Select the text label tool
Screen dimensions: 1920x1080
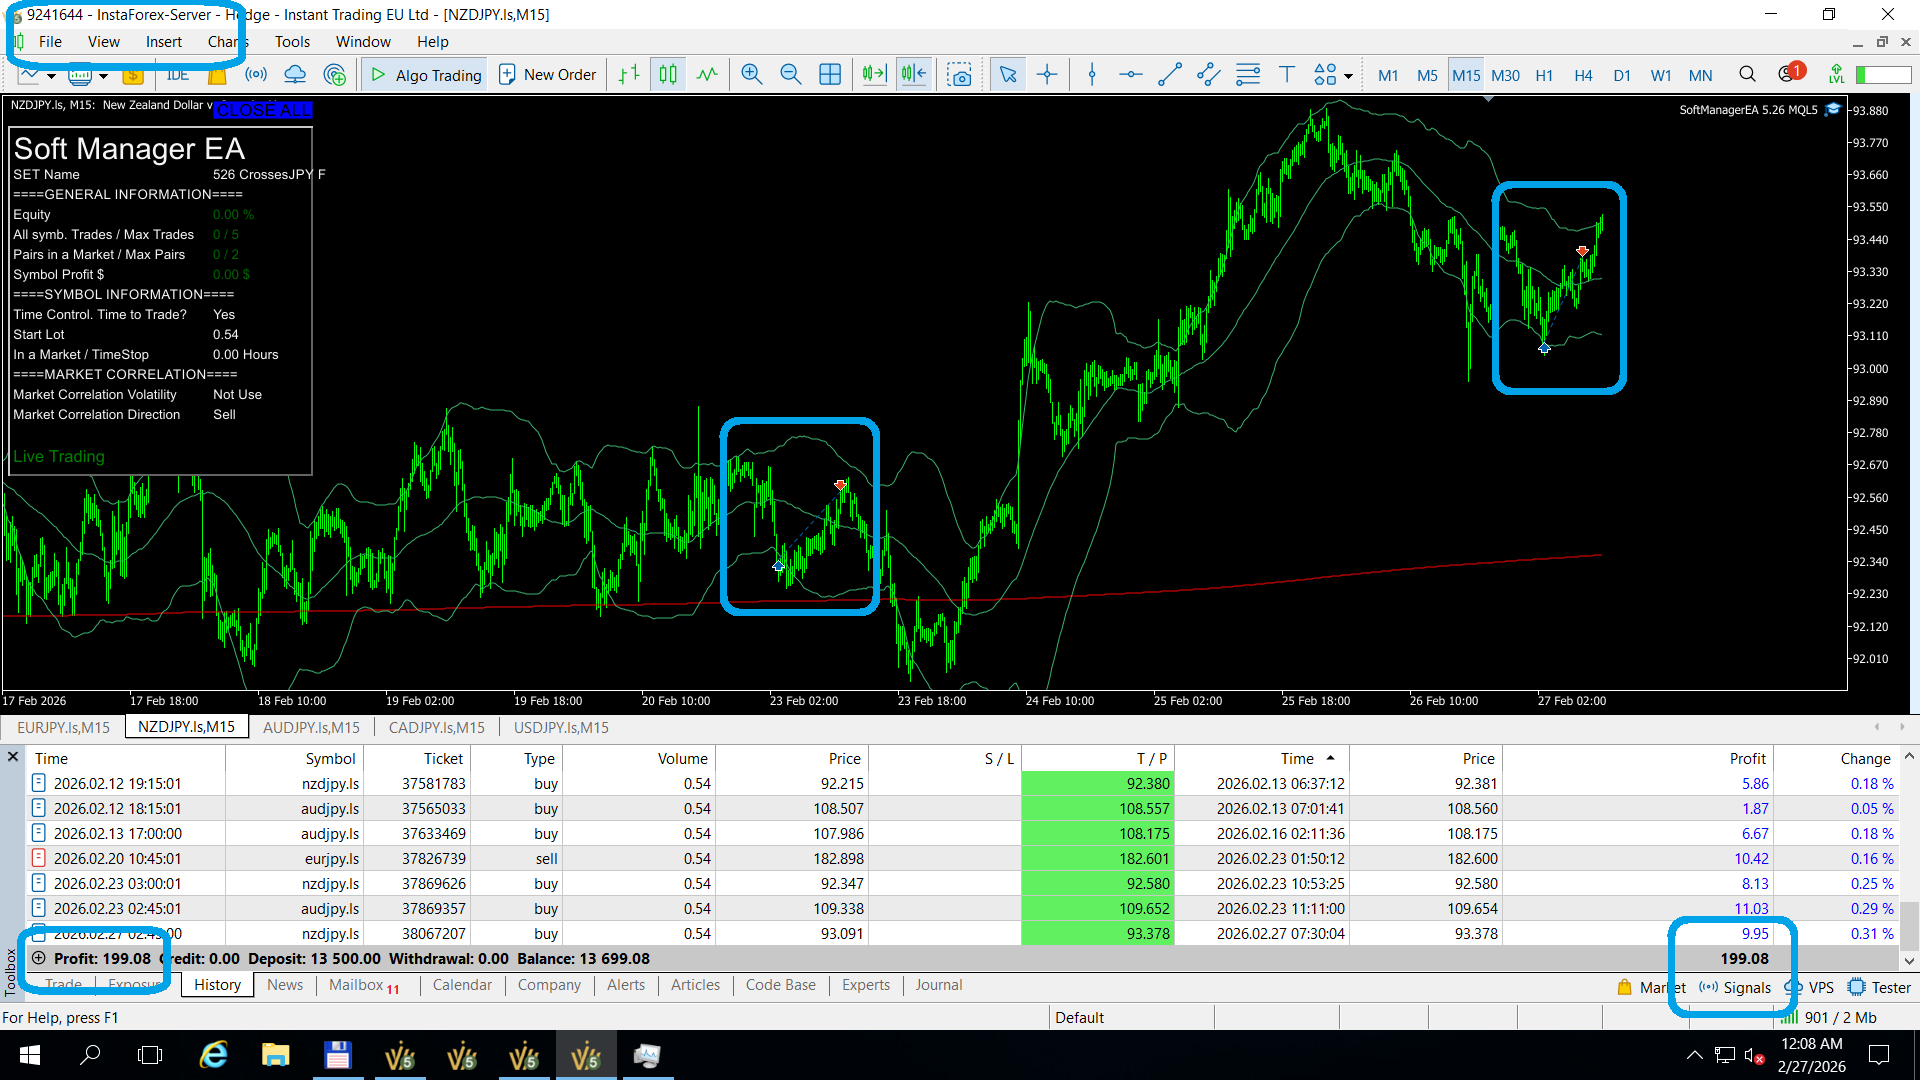(x=1287, y=75)
